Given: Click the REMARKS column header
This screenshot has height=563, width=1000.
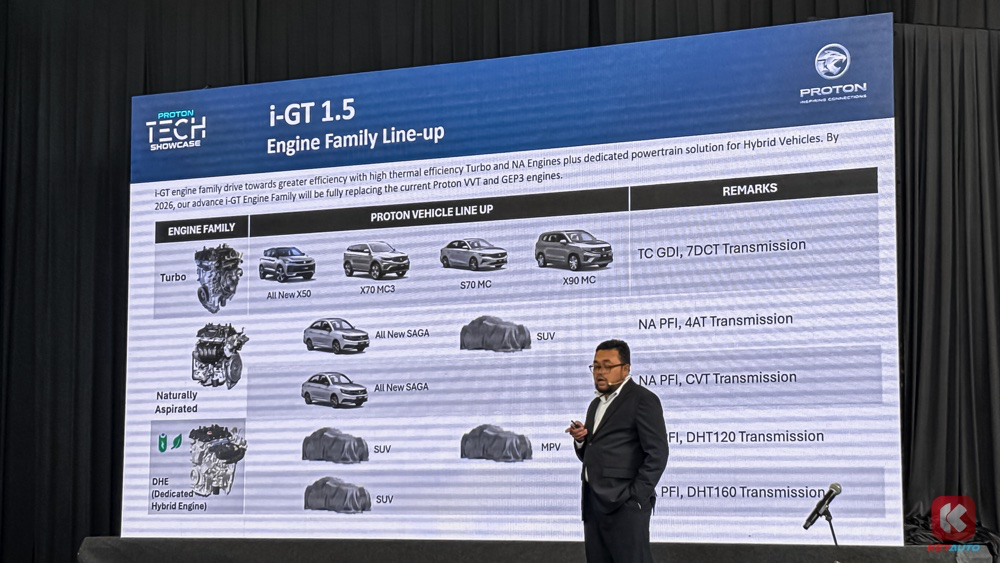Looking at the screenshot, I should tap(749, 189).
